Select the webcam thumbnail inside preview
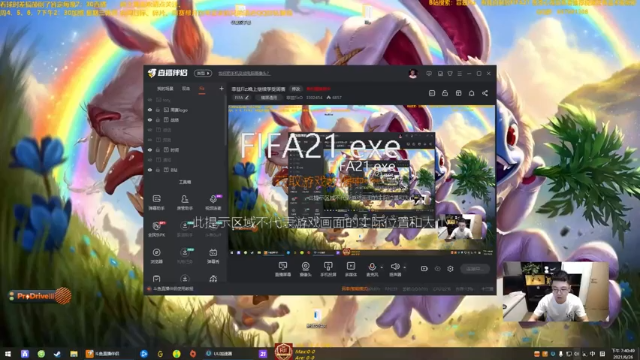This screenshot has width=640, height=360. (x=460, y=227)
